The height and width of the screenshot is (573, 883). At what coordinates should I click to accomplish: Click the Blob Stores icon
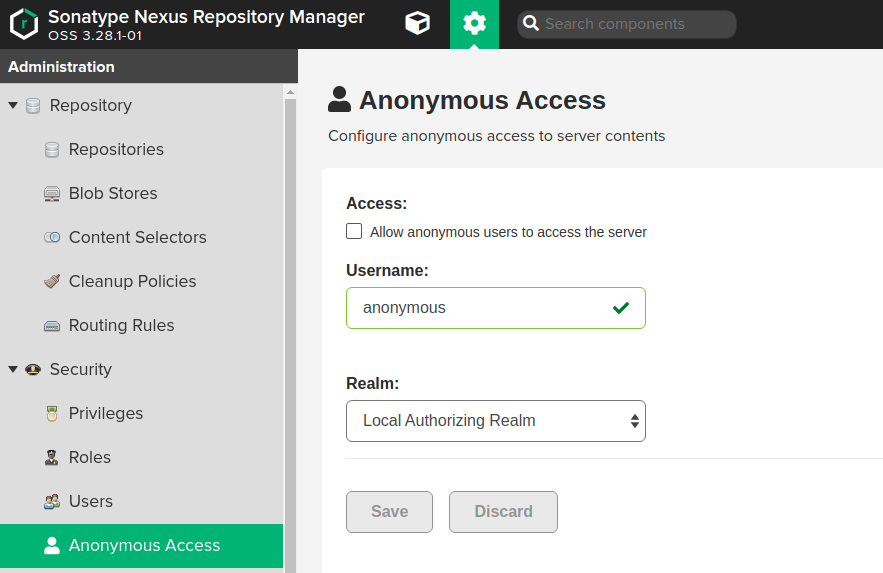click(x=52, y=194)
